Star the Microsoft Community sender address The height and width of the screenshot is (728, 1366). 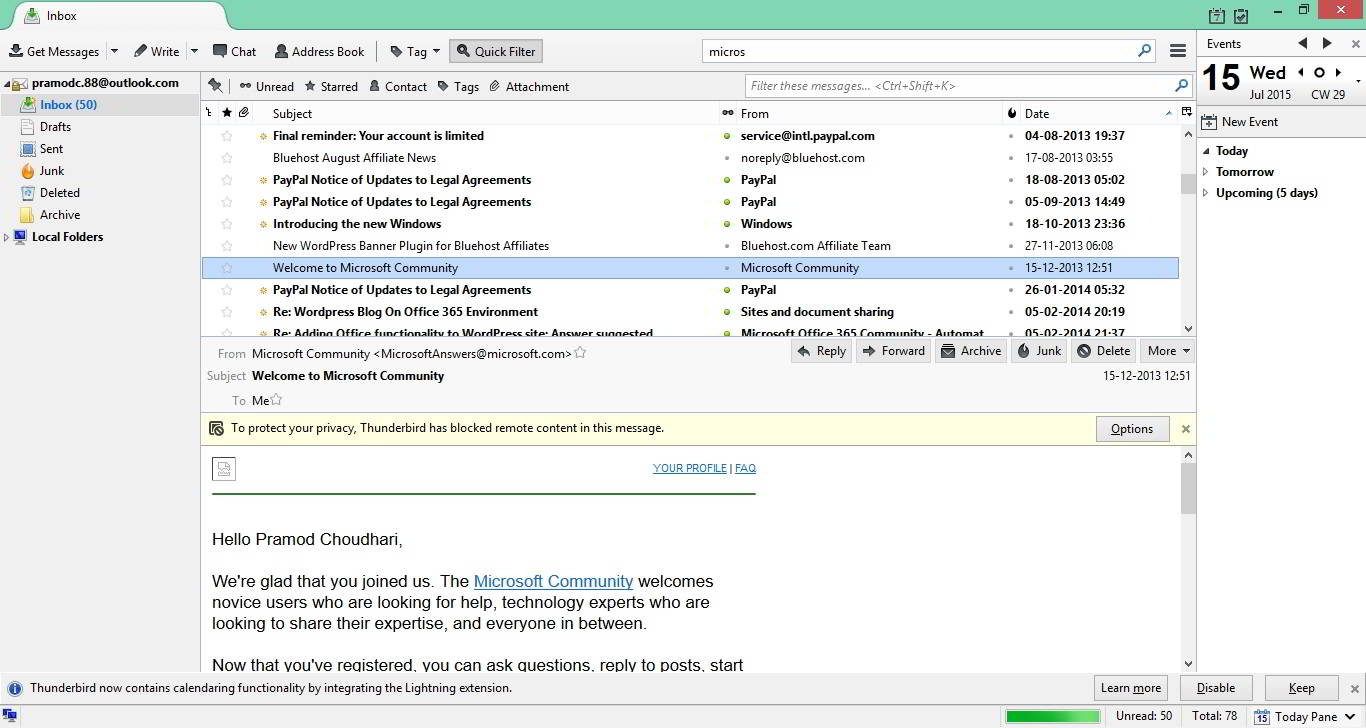(x=580, y=353)
